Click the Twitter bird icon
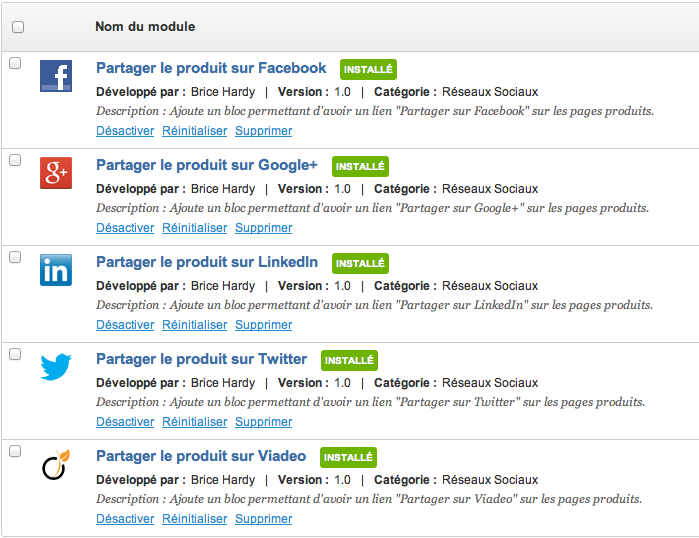 56,367
